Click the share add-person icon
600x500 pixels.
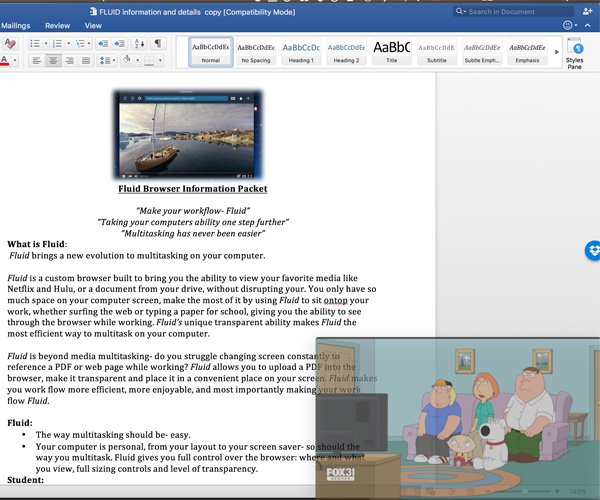coord(587,11)
